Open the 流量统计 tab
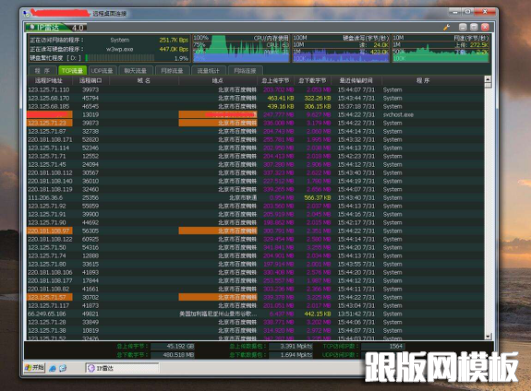The image size is (531, 391). click(208, 70)
